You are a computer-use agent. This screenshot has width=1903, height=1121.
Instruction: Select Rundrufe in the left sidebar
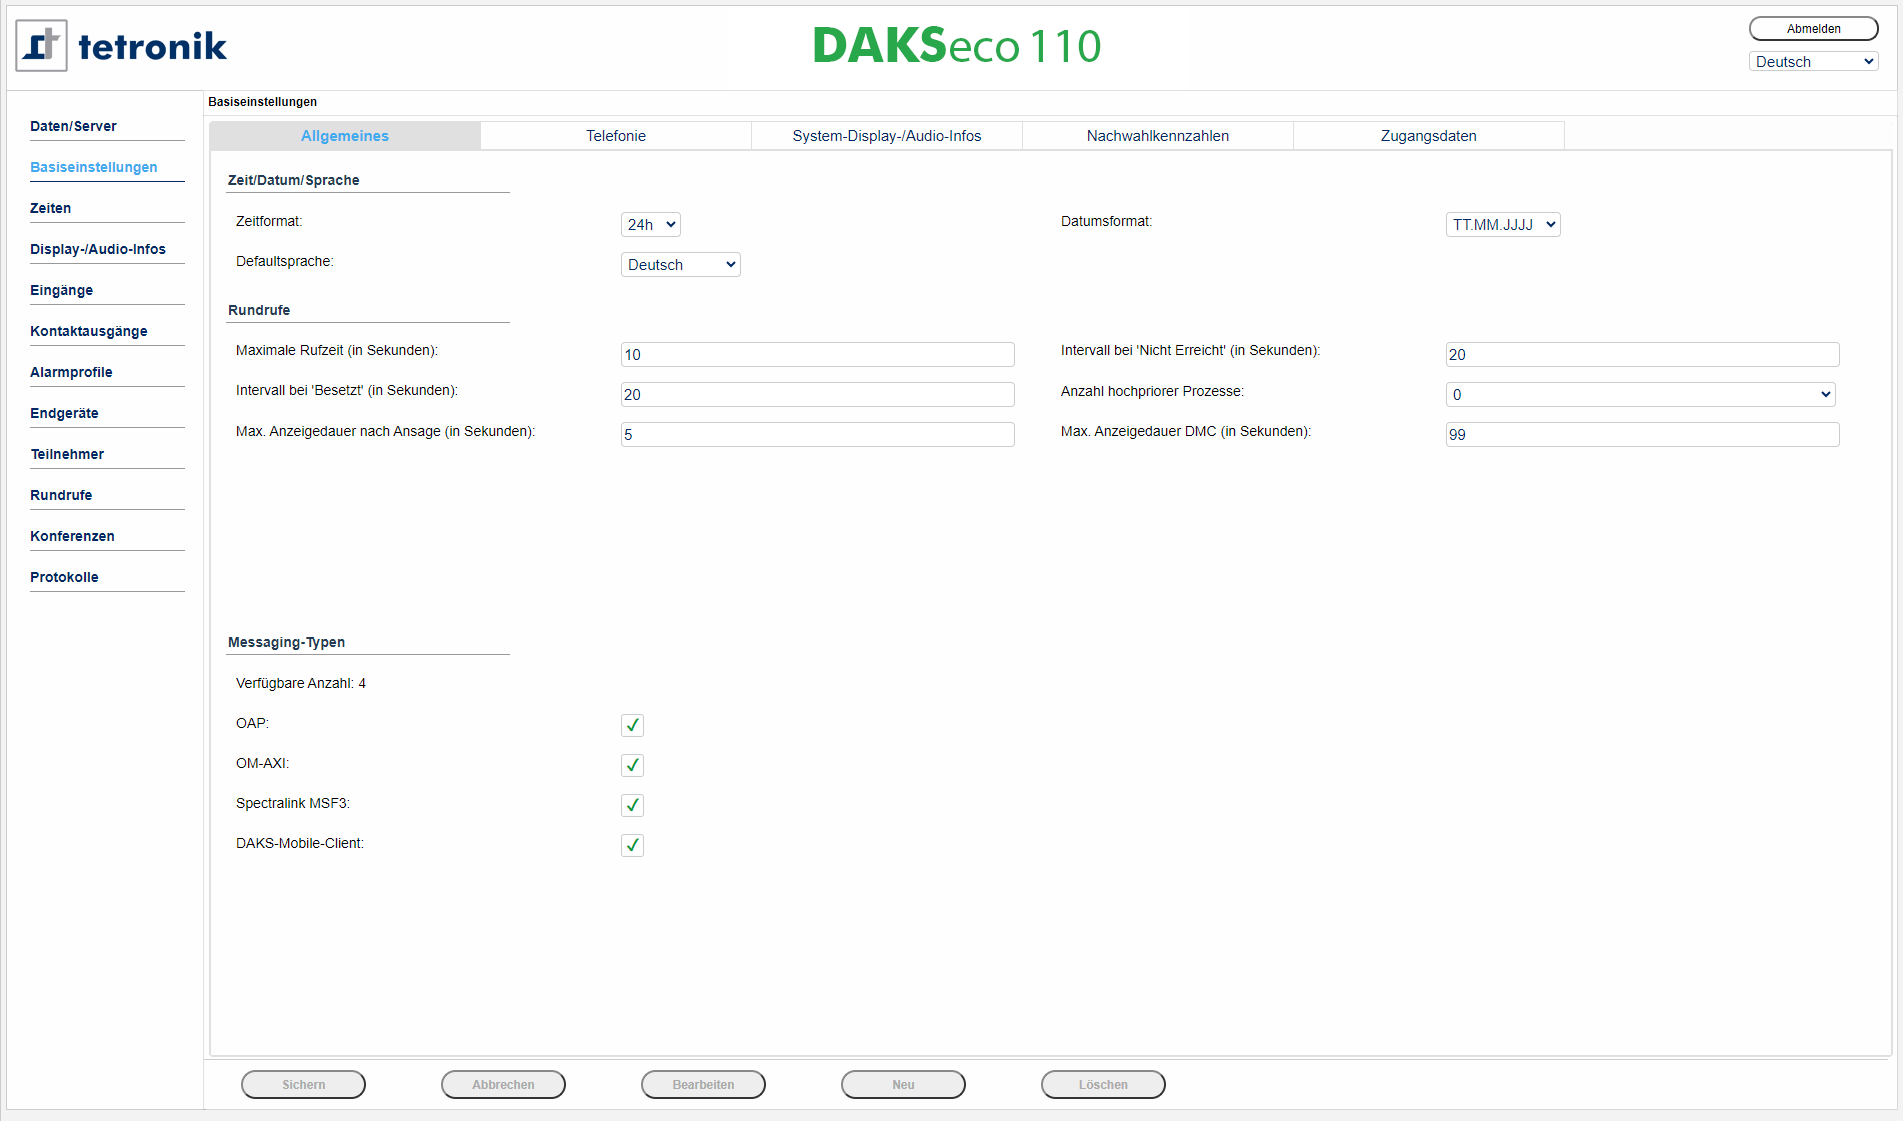pyautogui.click(x=61, y=495)
